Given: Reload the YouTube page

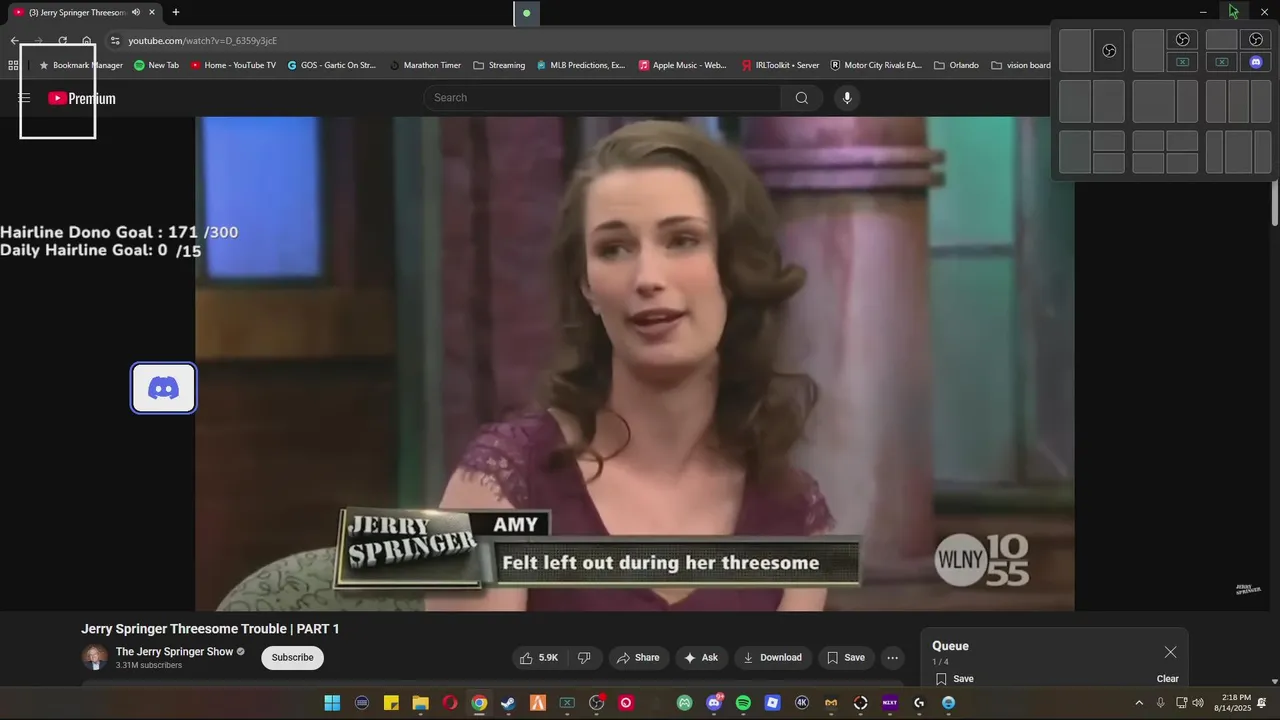Looking at the screenshot, I should [62, 41].
